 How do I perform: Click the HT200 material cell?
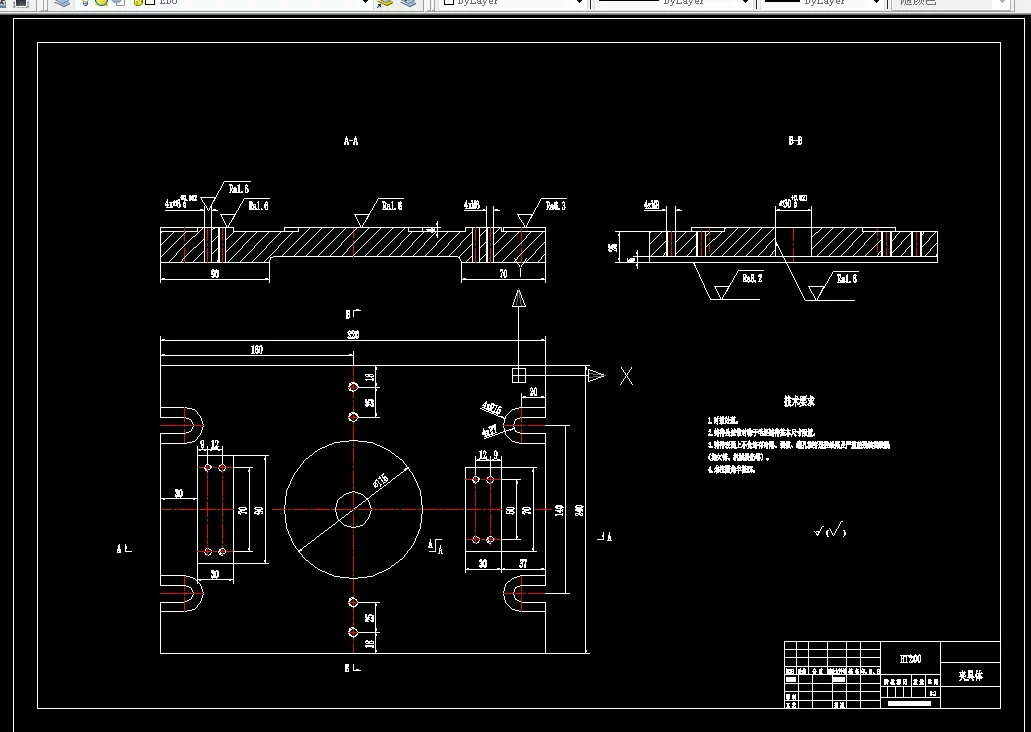911,659
